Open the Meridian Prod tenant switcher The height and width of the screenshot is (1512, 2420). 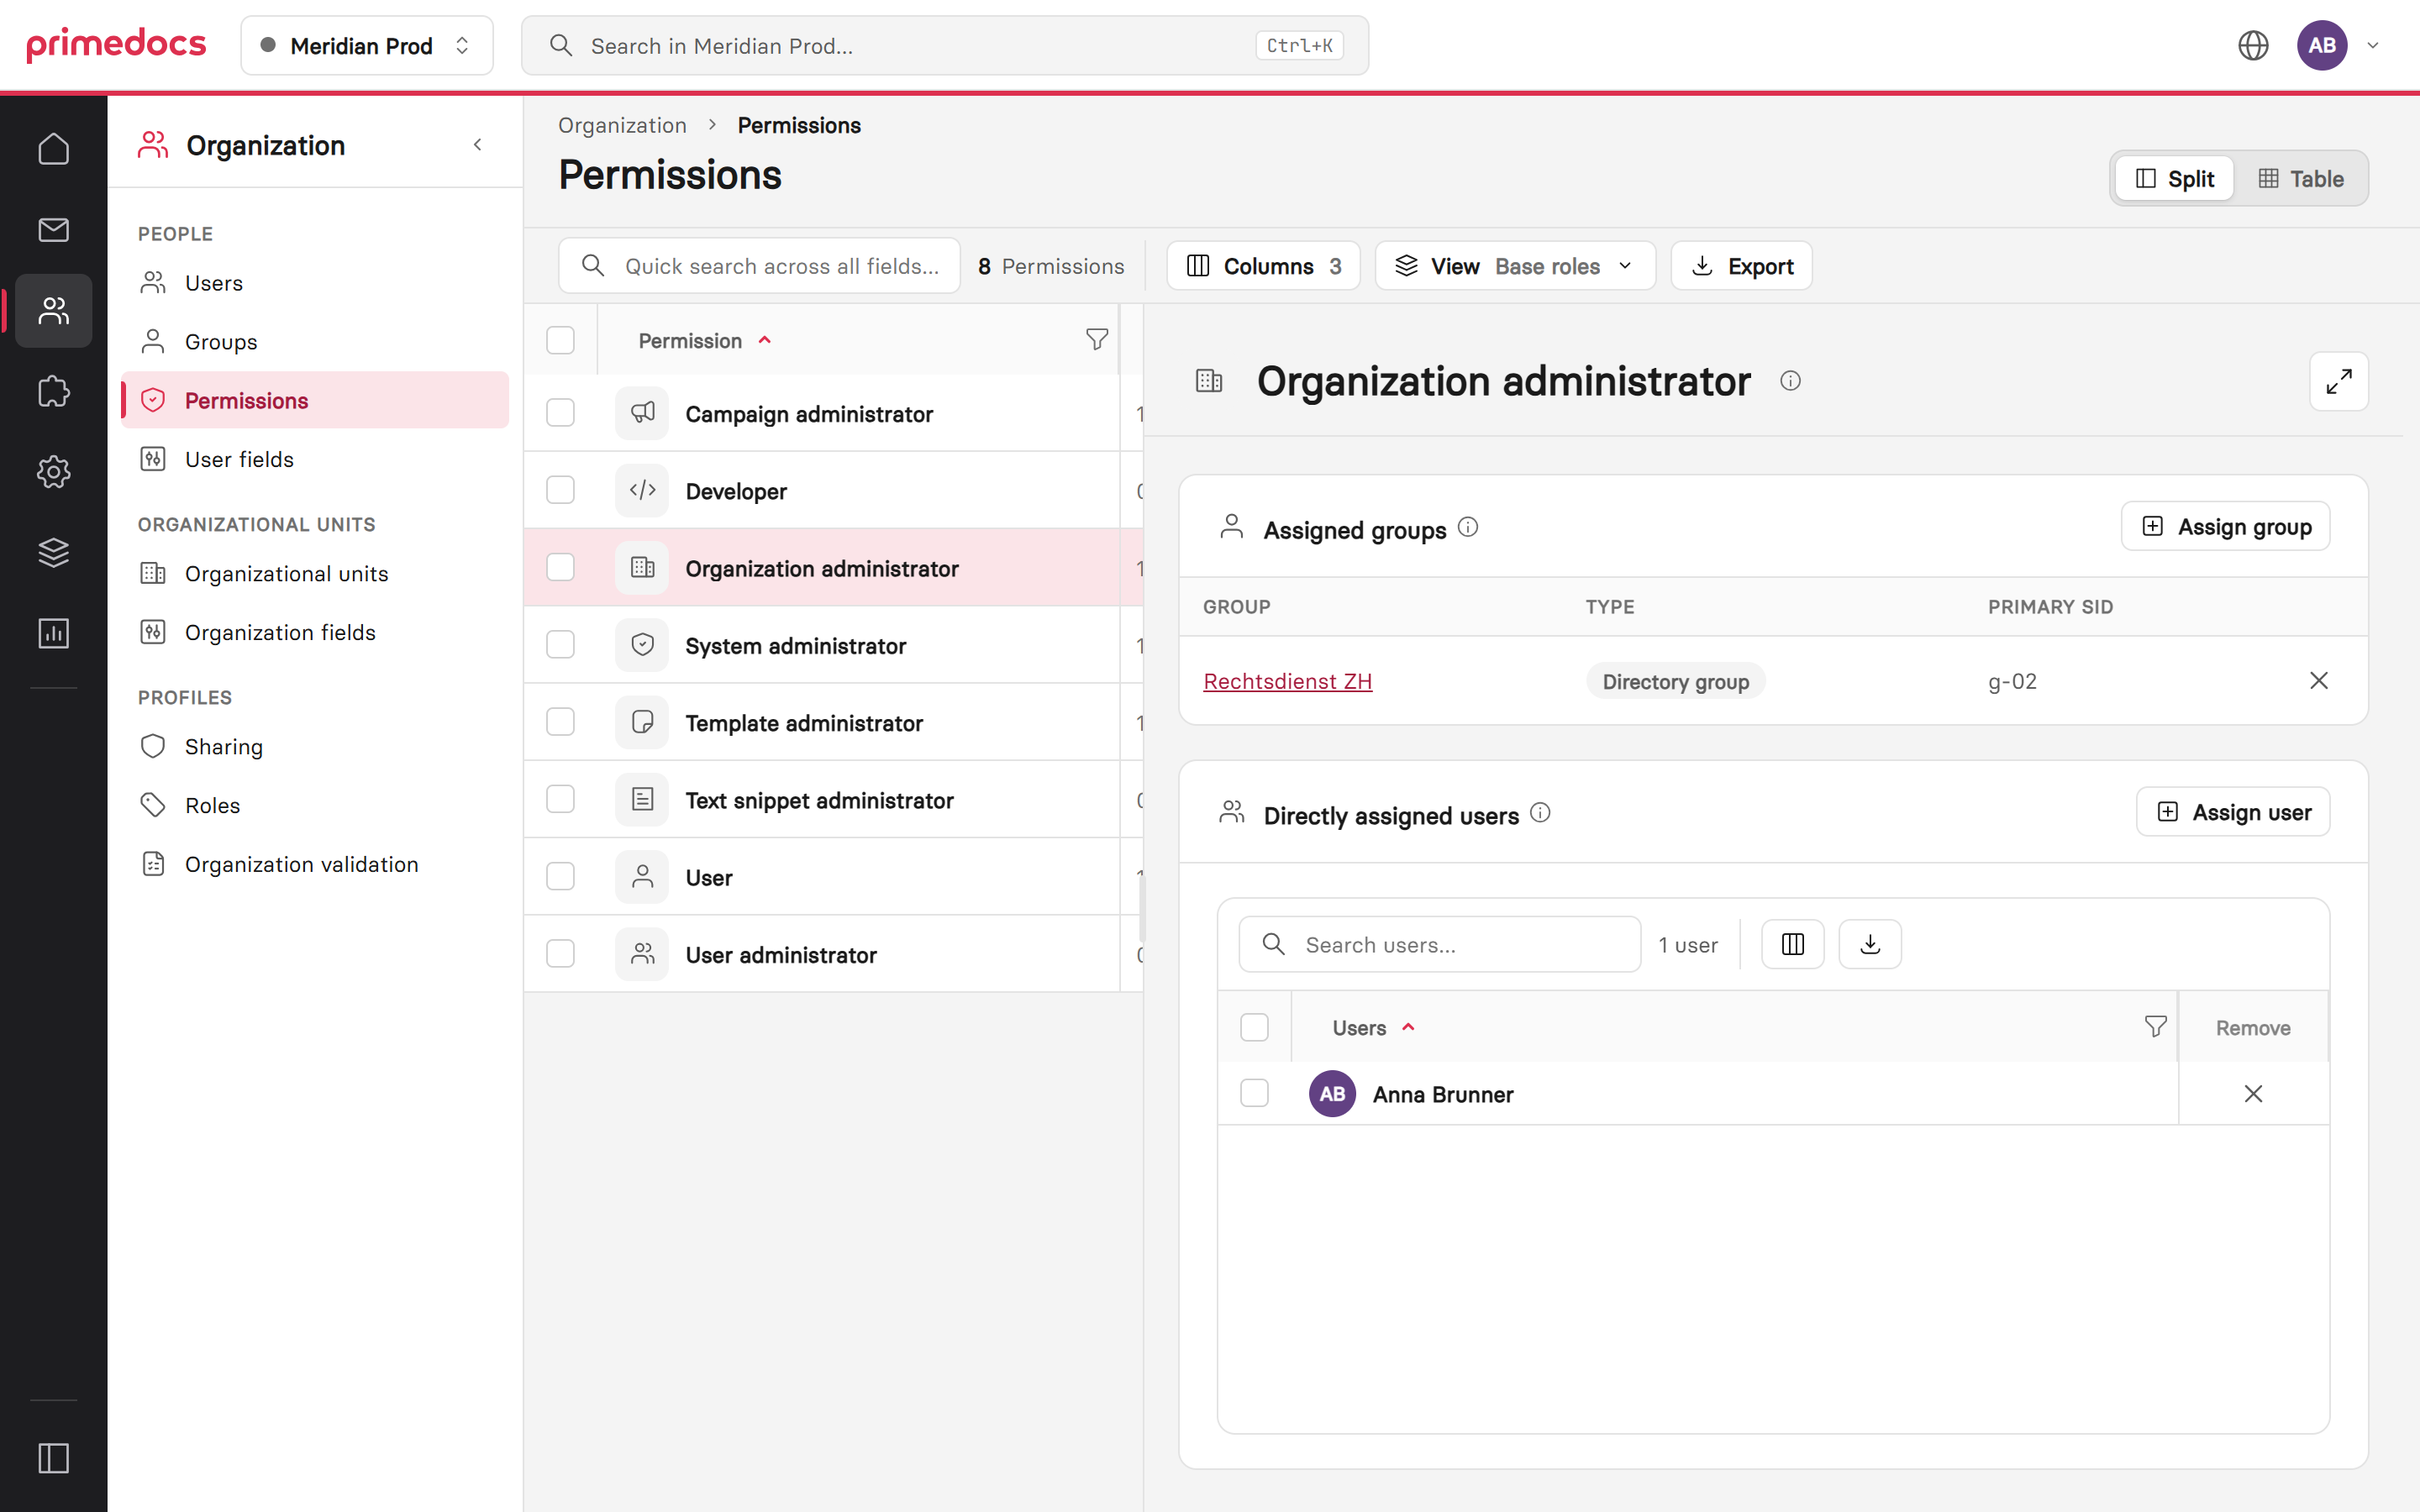366,45
